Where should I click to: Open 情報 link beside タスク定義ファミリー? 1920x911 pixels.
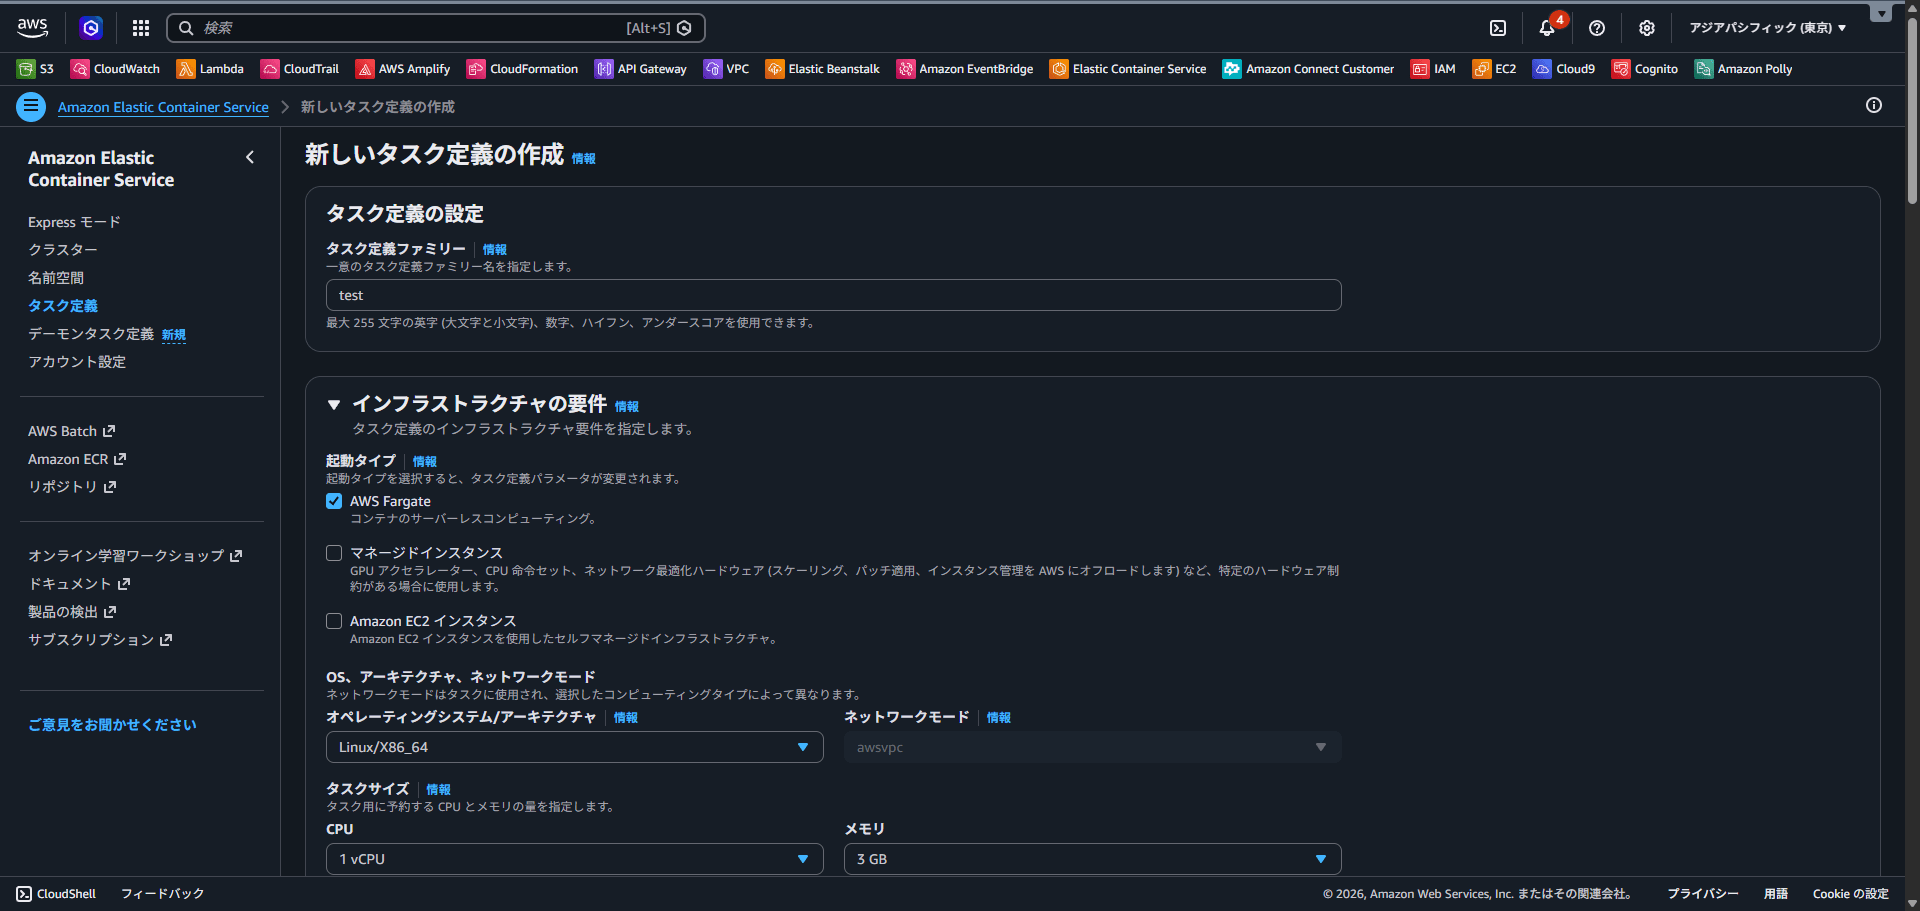(495, 250)
